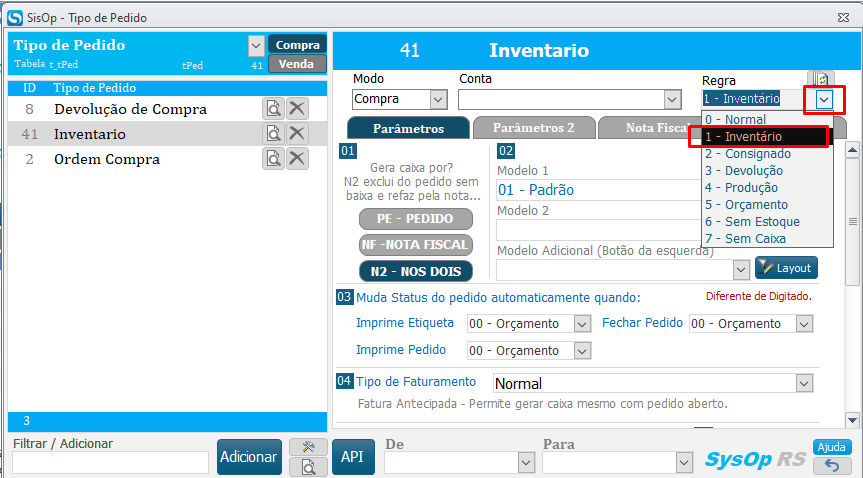The image size is (863, 478).
Task: Delete the Ordem Compra row
Action: point(297,158)
